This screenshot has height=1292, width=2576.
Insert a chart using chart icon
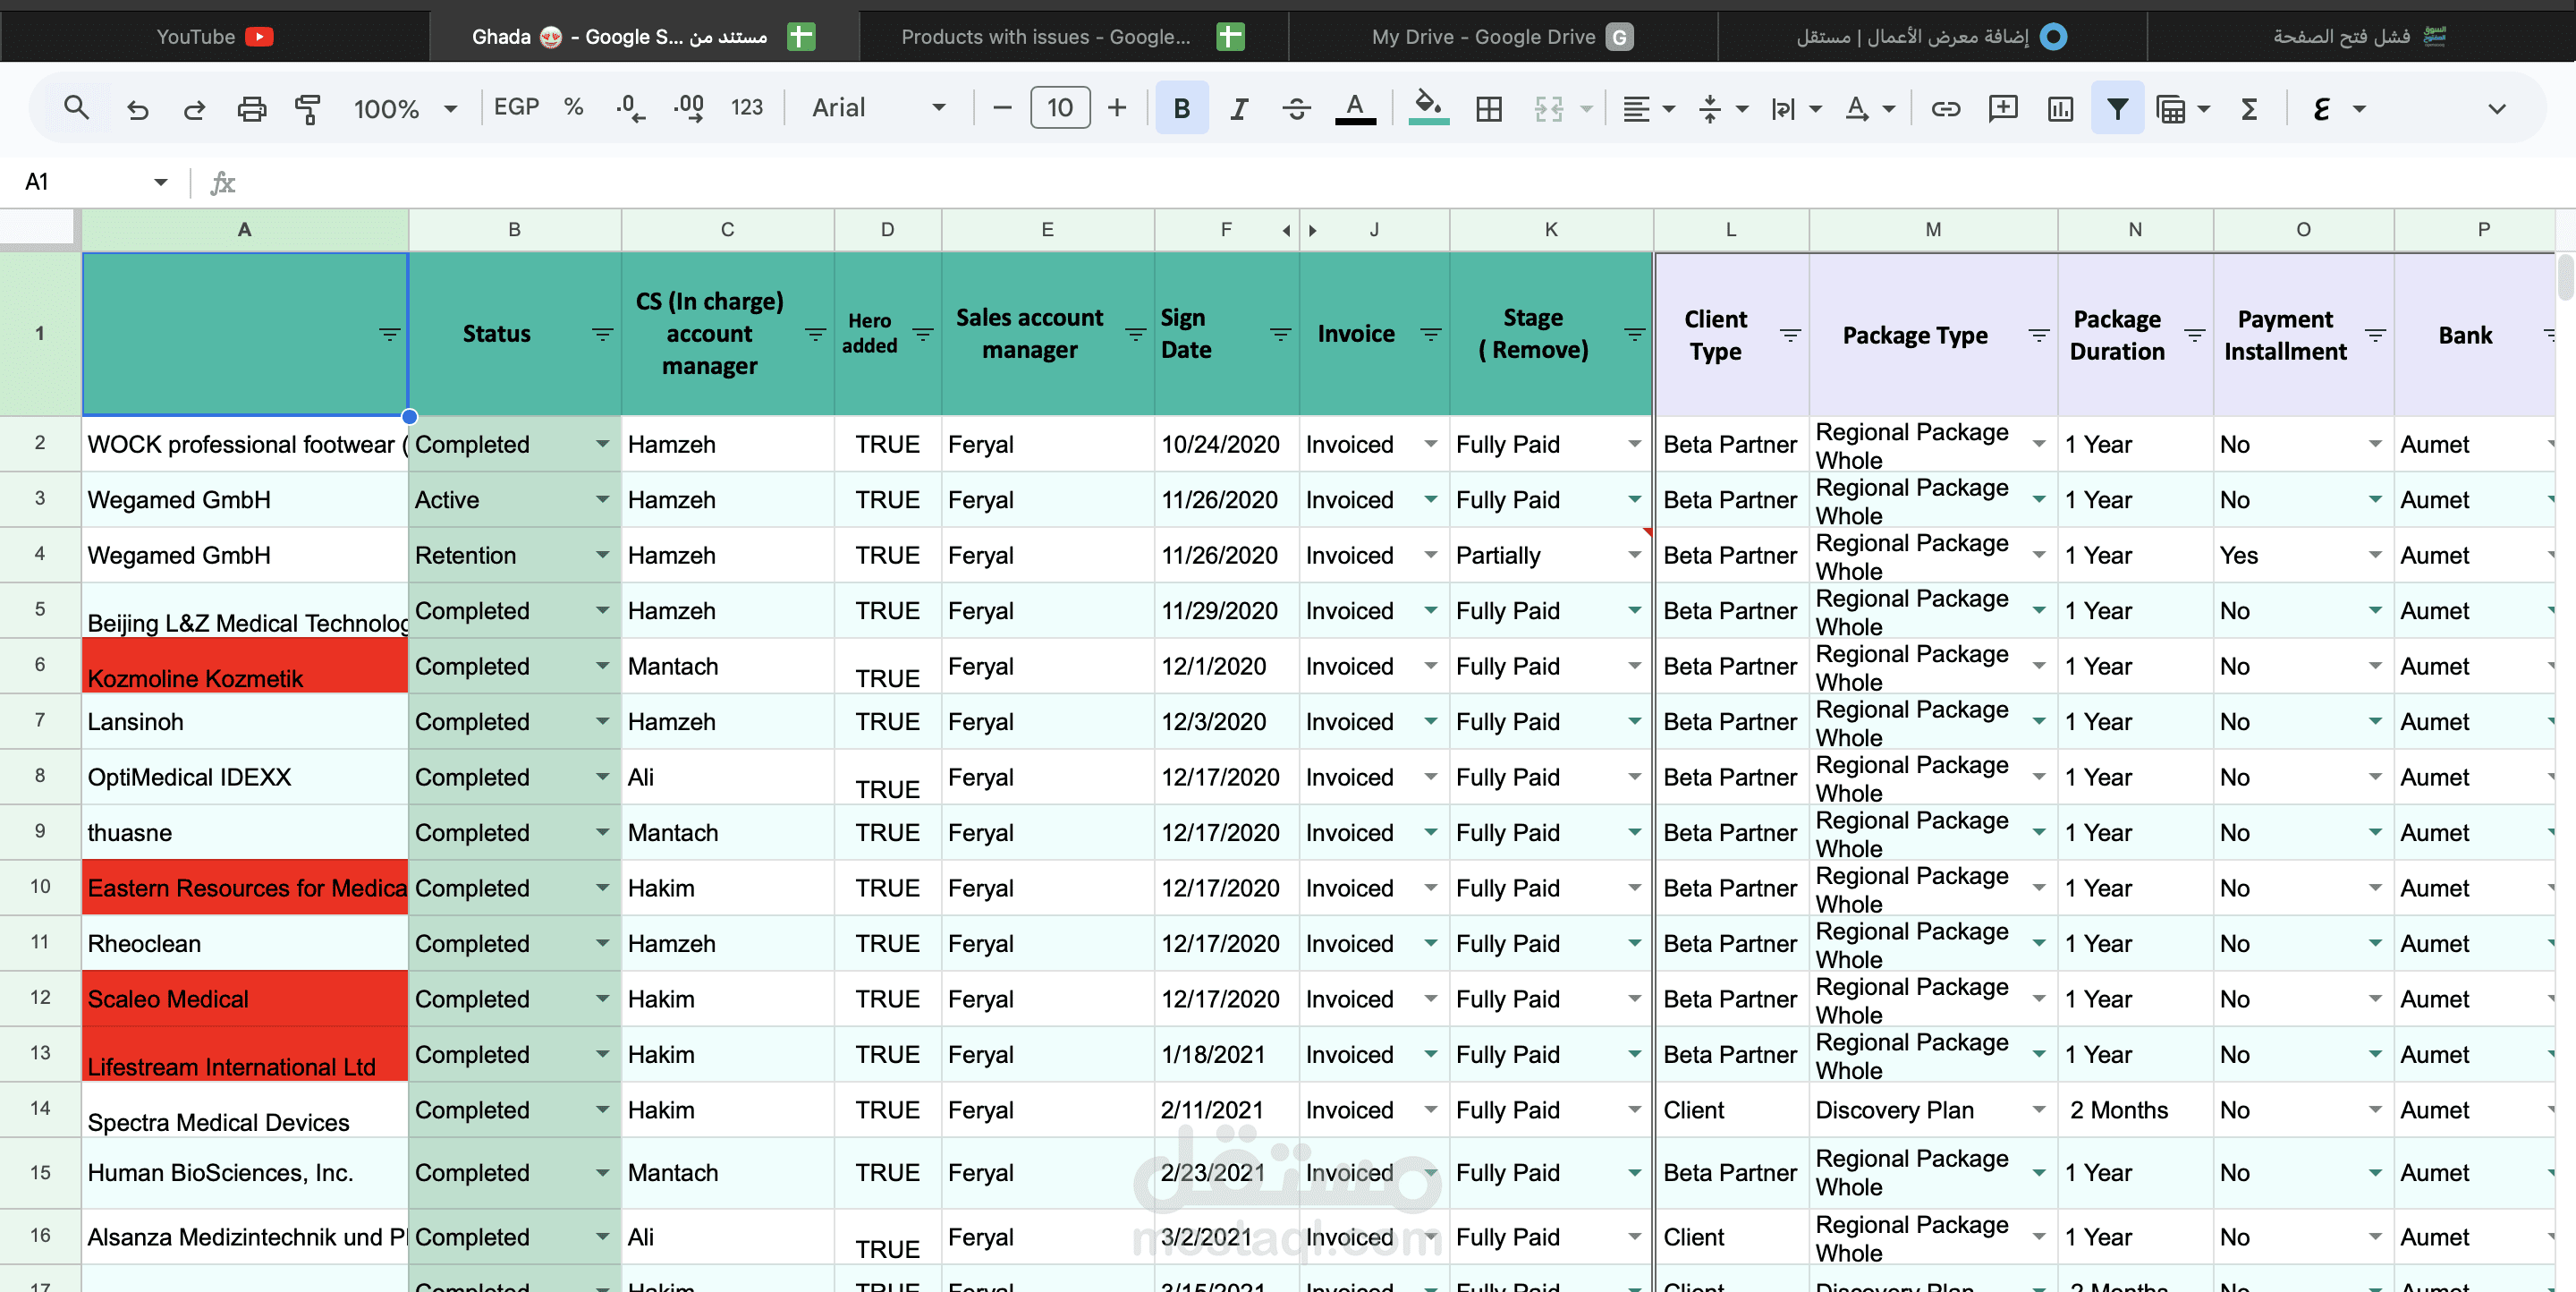(2059, 108)
